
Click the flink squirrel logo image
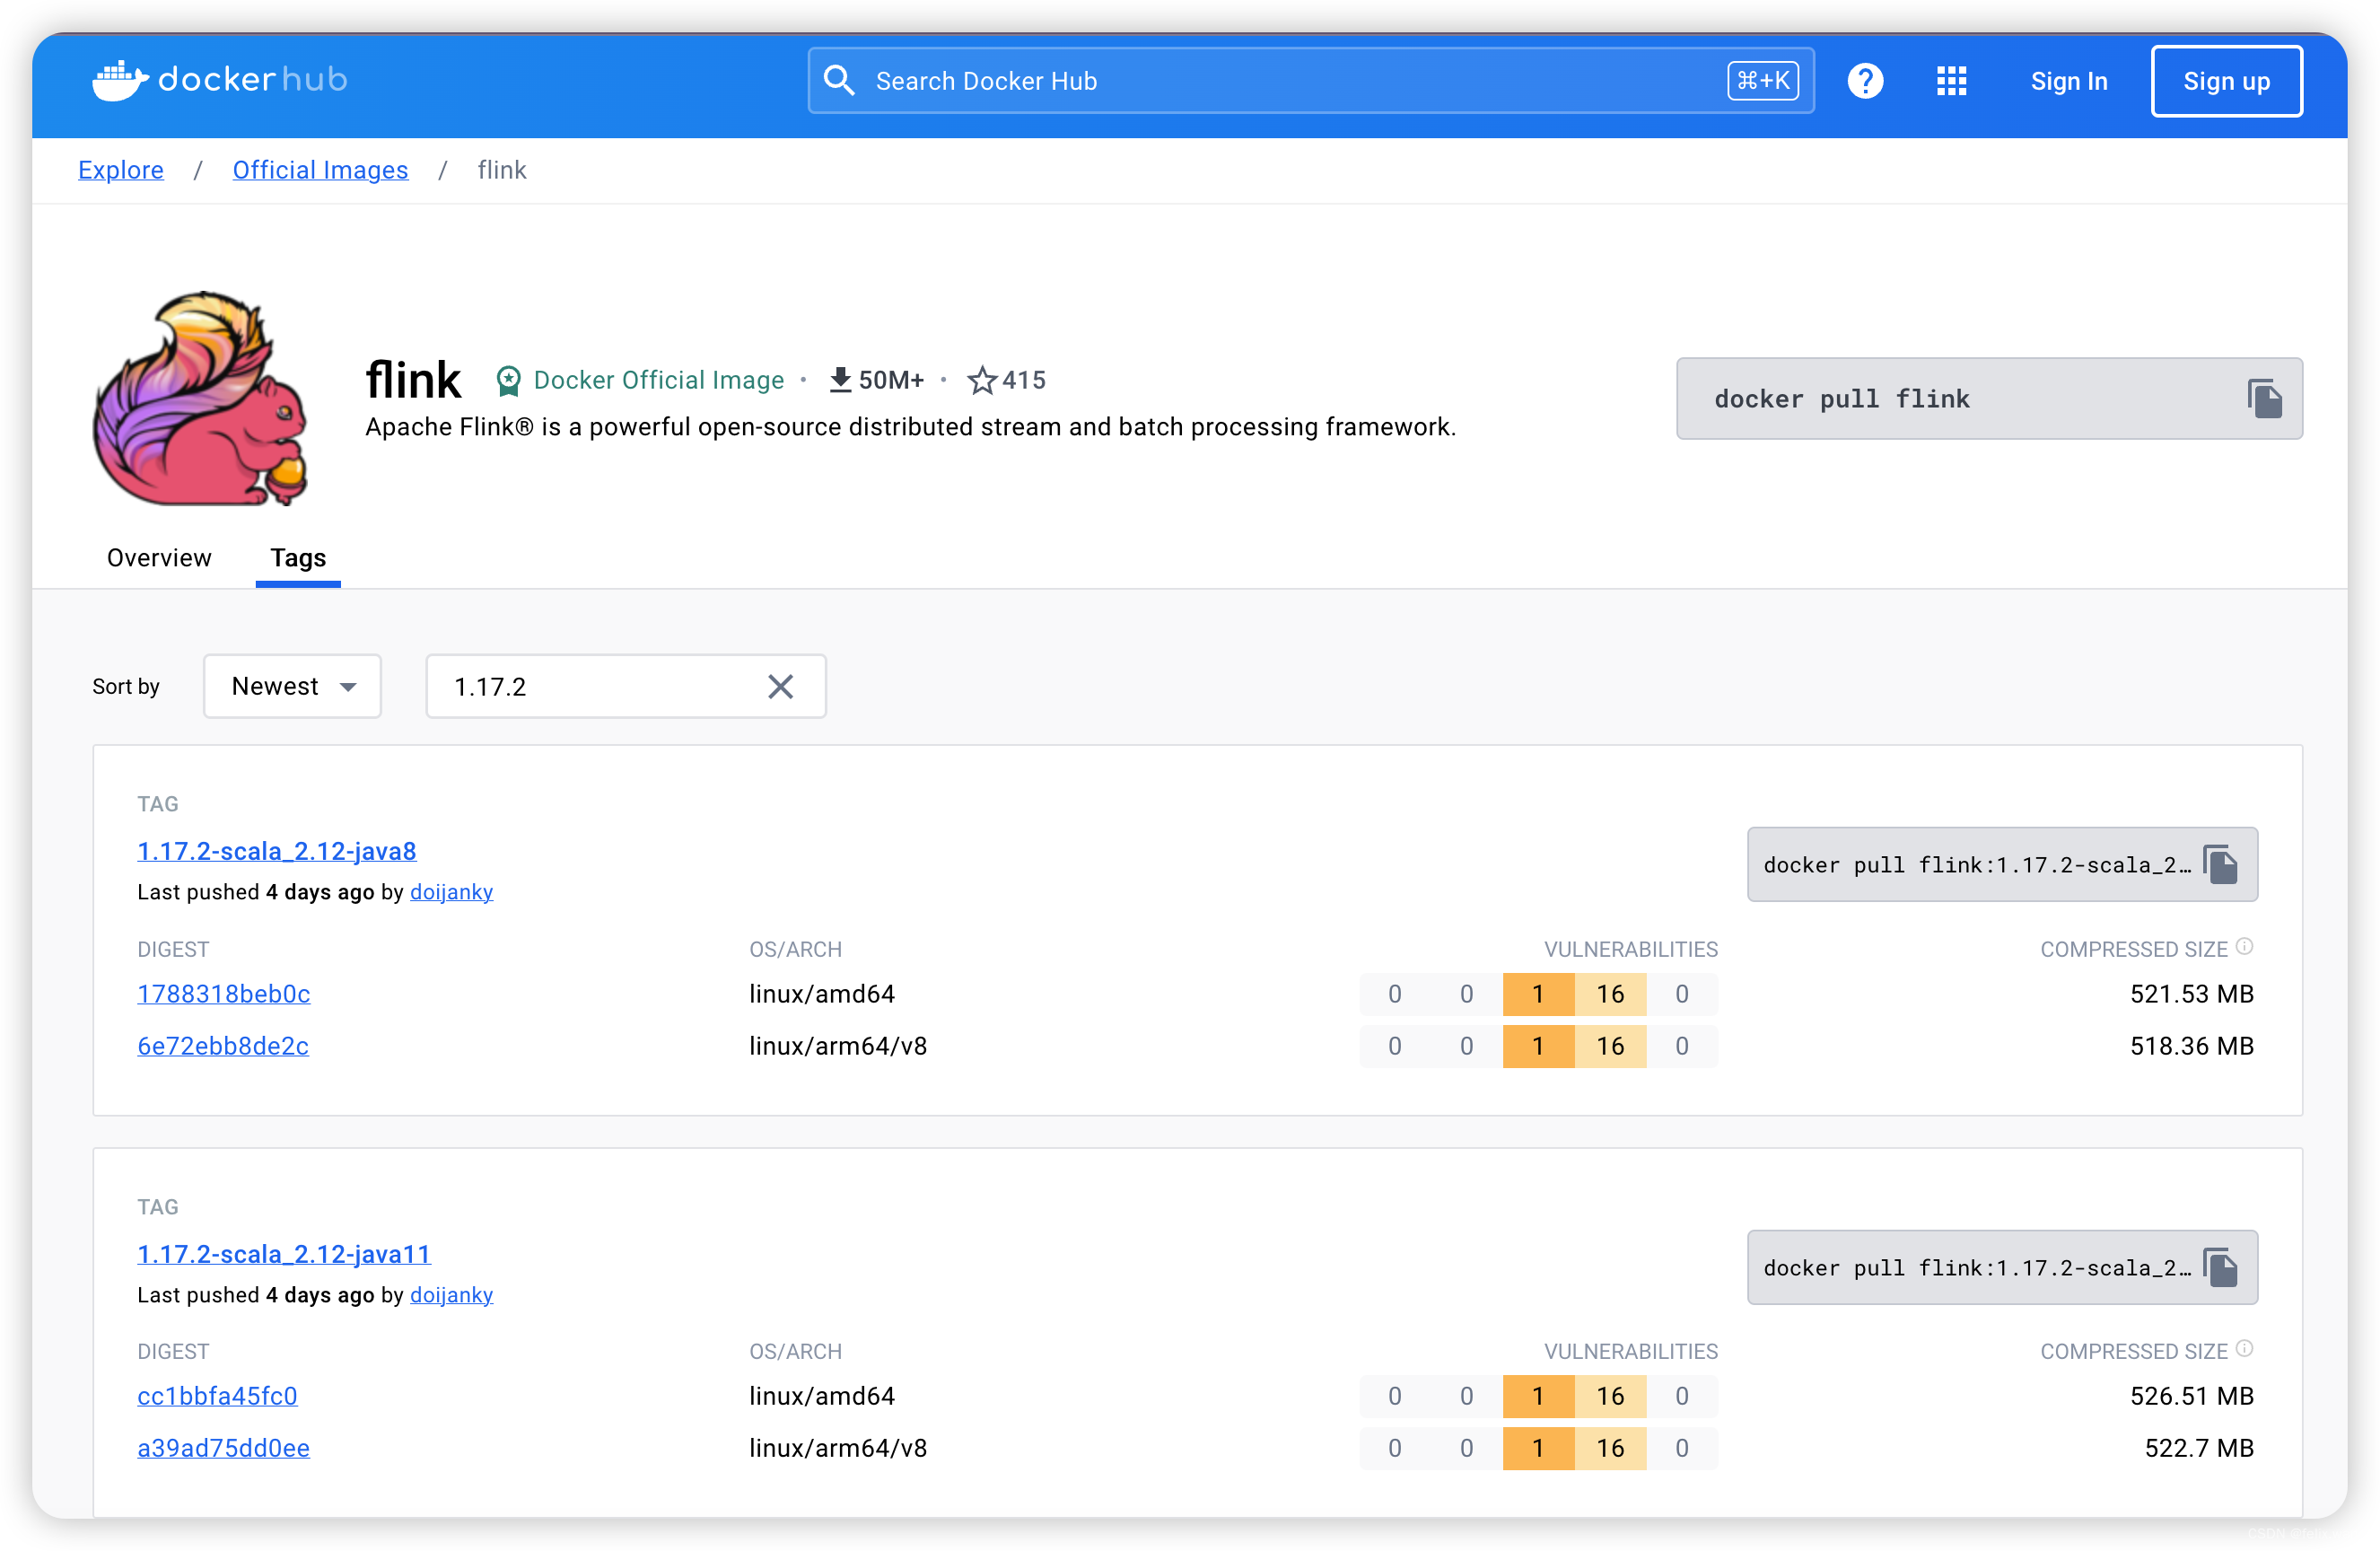click(x=200, y=399)
